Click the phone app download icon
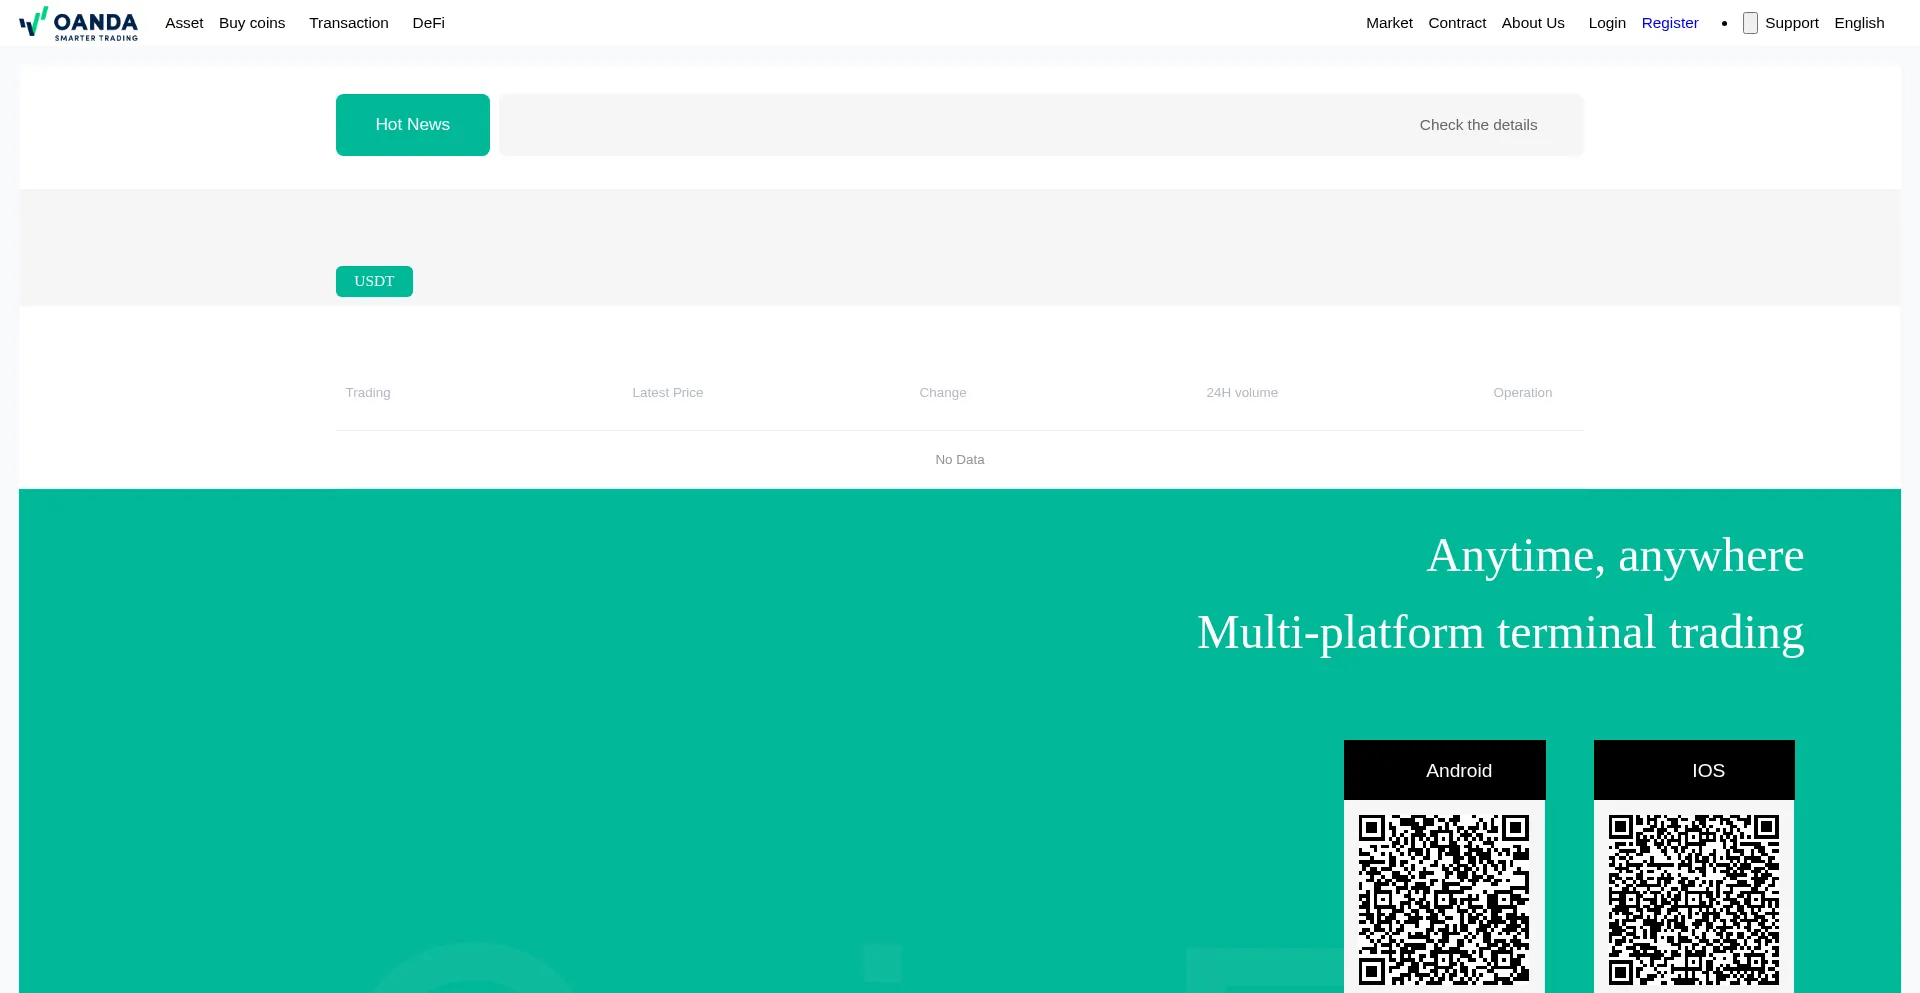 (1750, 23)
